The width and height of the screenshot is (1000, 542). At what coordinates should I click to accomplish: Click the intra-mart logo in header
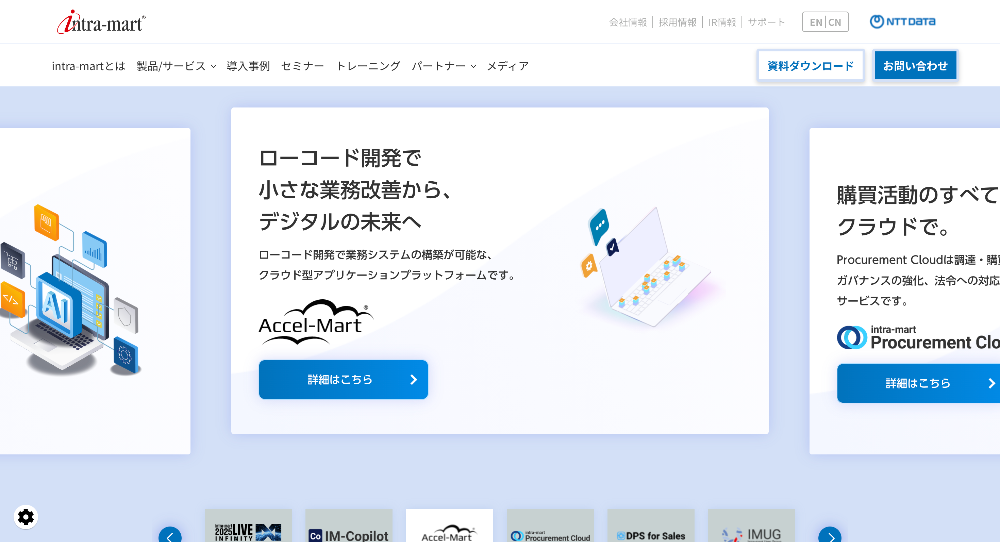[x=101, y=22]
